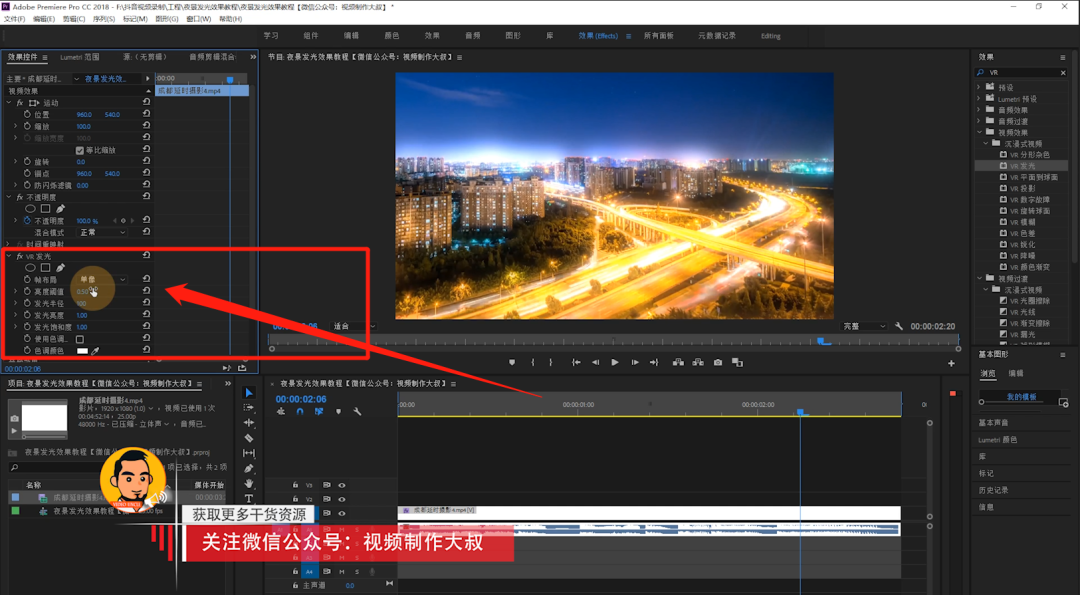Select the Hand tool

249,483
